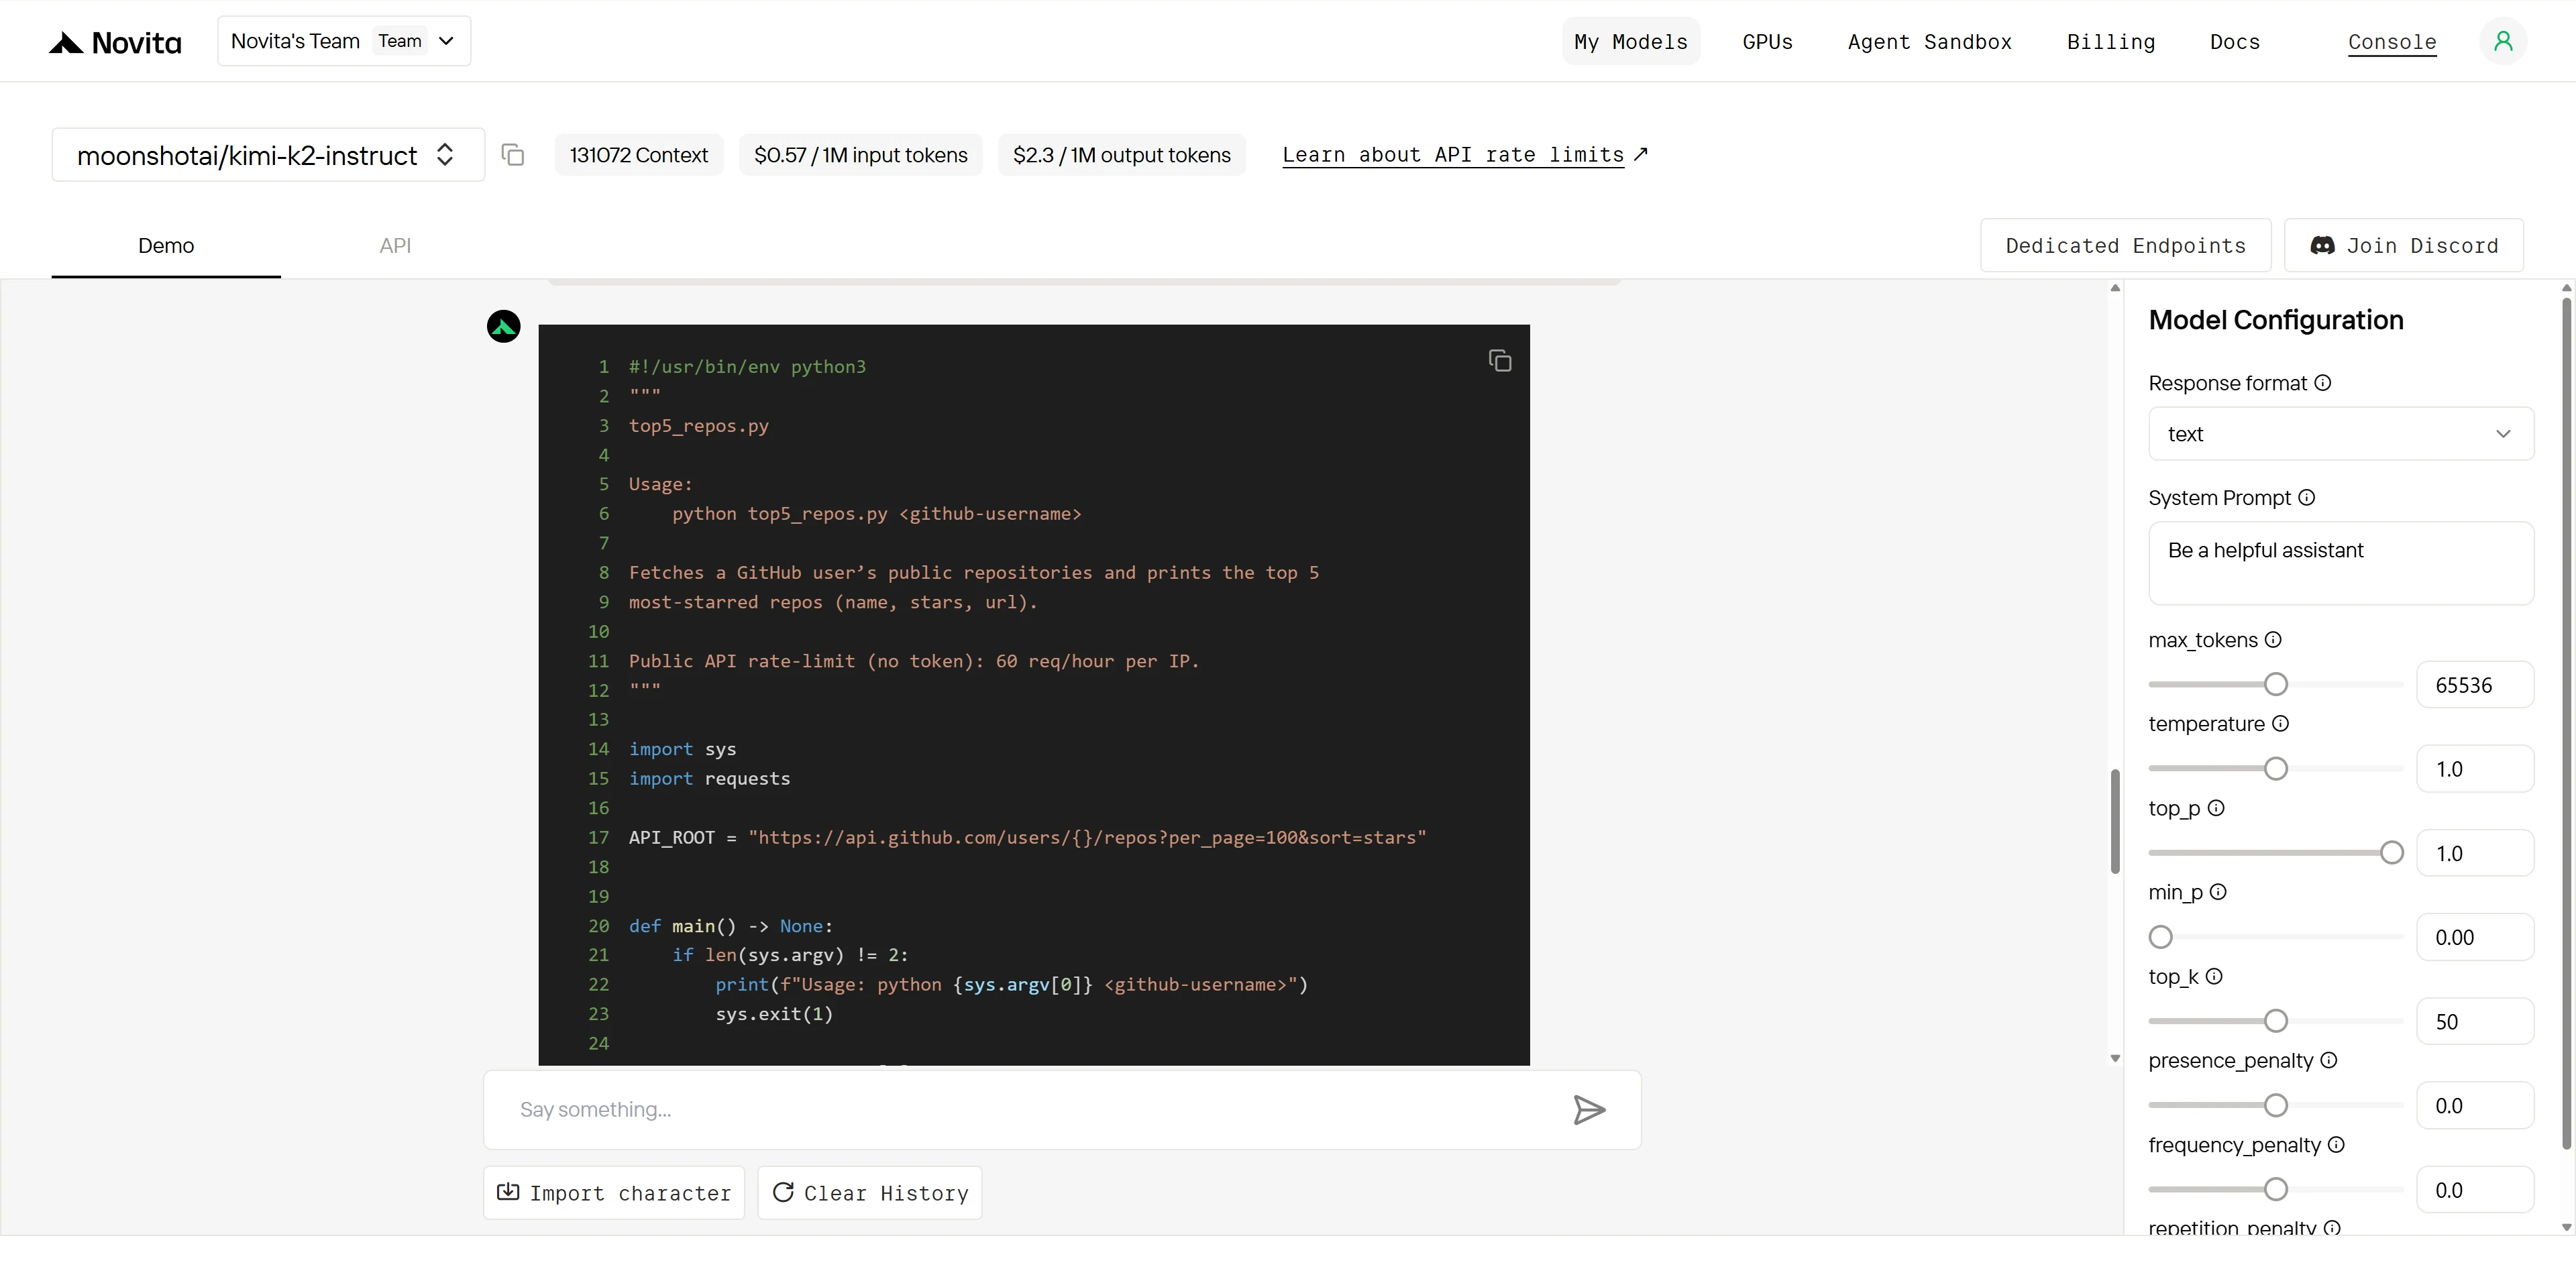
Task: Click the configuration panel scrollbar
Action: pyautogui.click(x=2567, y=724)
